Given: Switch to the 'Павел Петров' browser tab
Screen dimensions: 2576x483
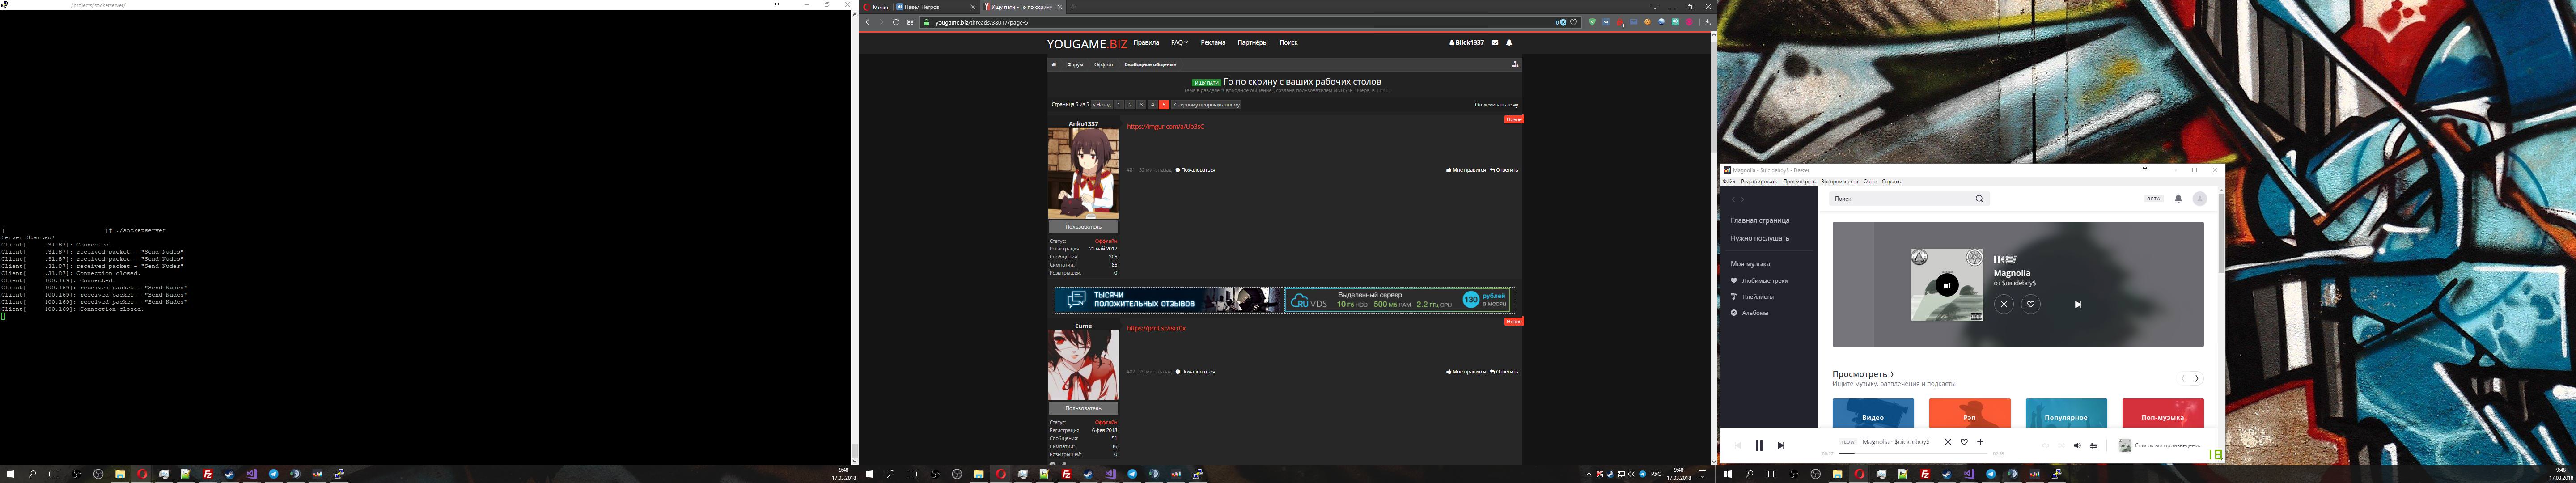Looking at the screenshot, I should (936, 7).
